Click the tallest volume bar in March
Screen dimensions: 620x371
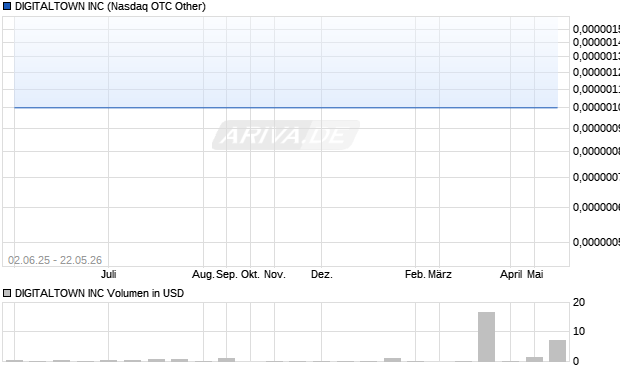point(486,337)
